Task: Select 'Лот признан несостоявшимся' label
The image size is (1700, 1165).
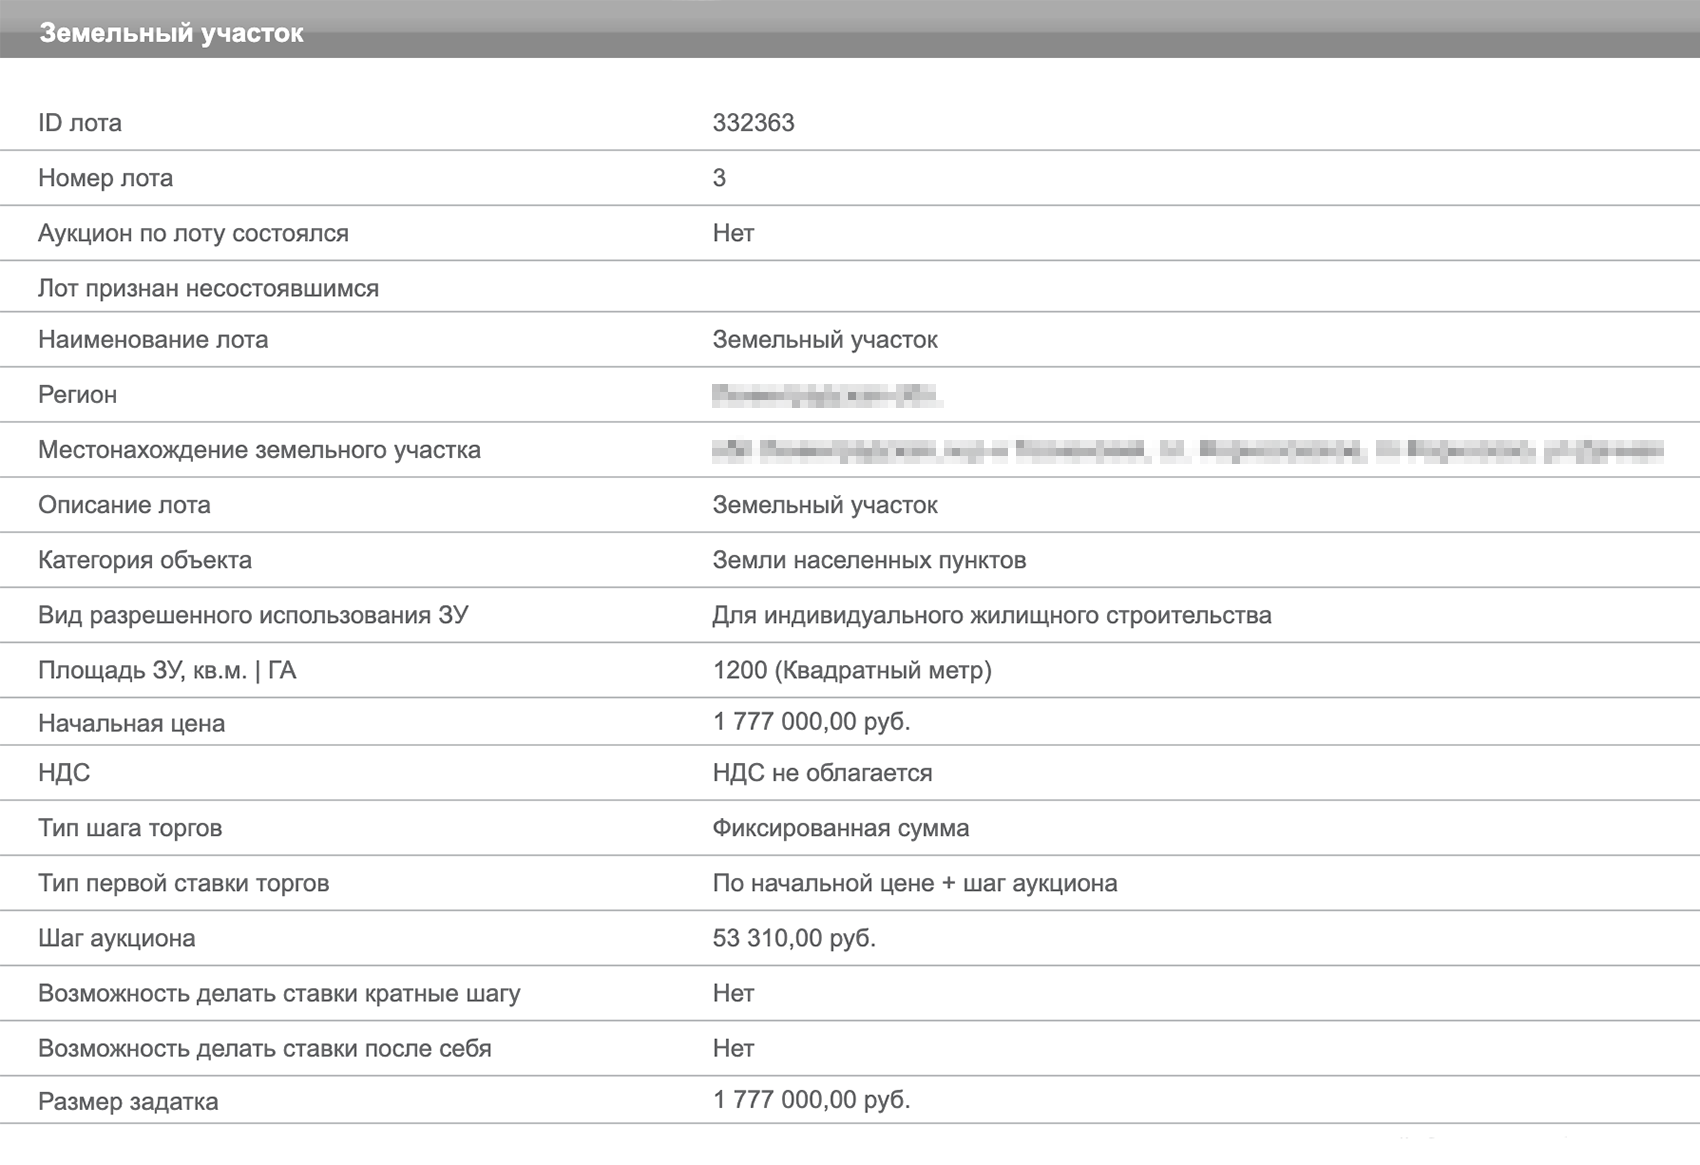Action: [208, 288]
